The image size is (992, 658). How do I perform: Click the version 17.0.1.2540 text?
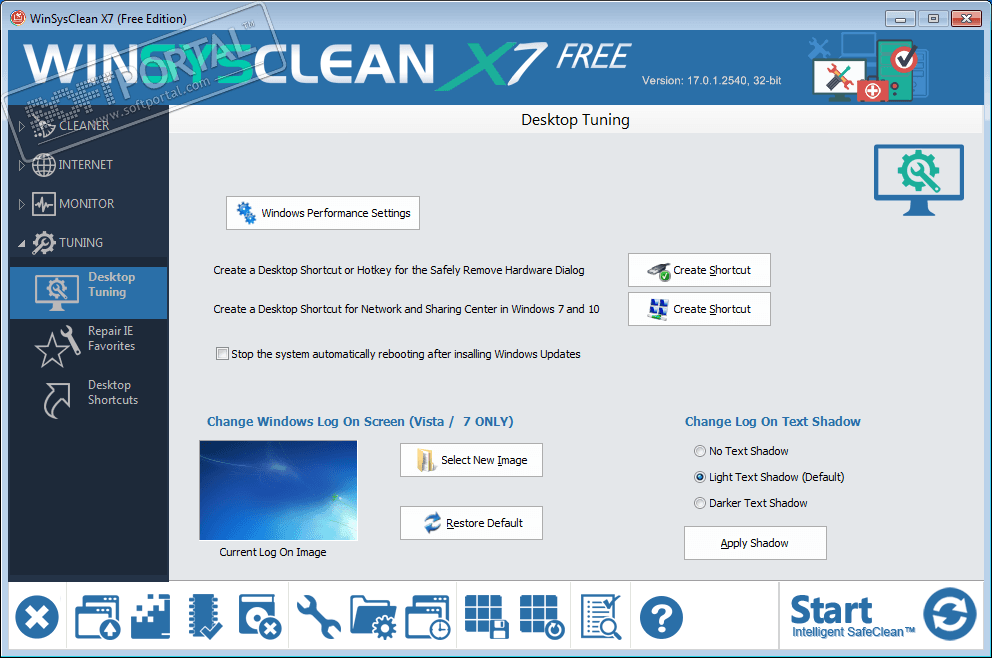[712, 80]
